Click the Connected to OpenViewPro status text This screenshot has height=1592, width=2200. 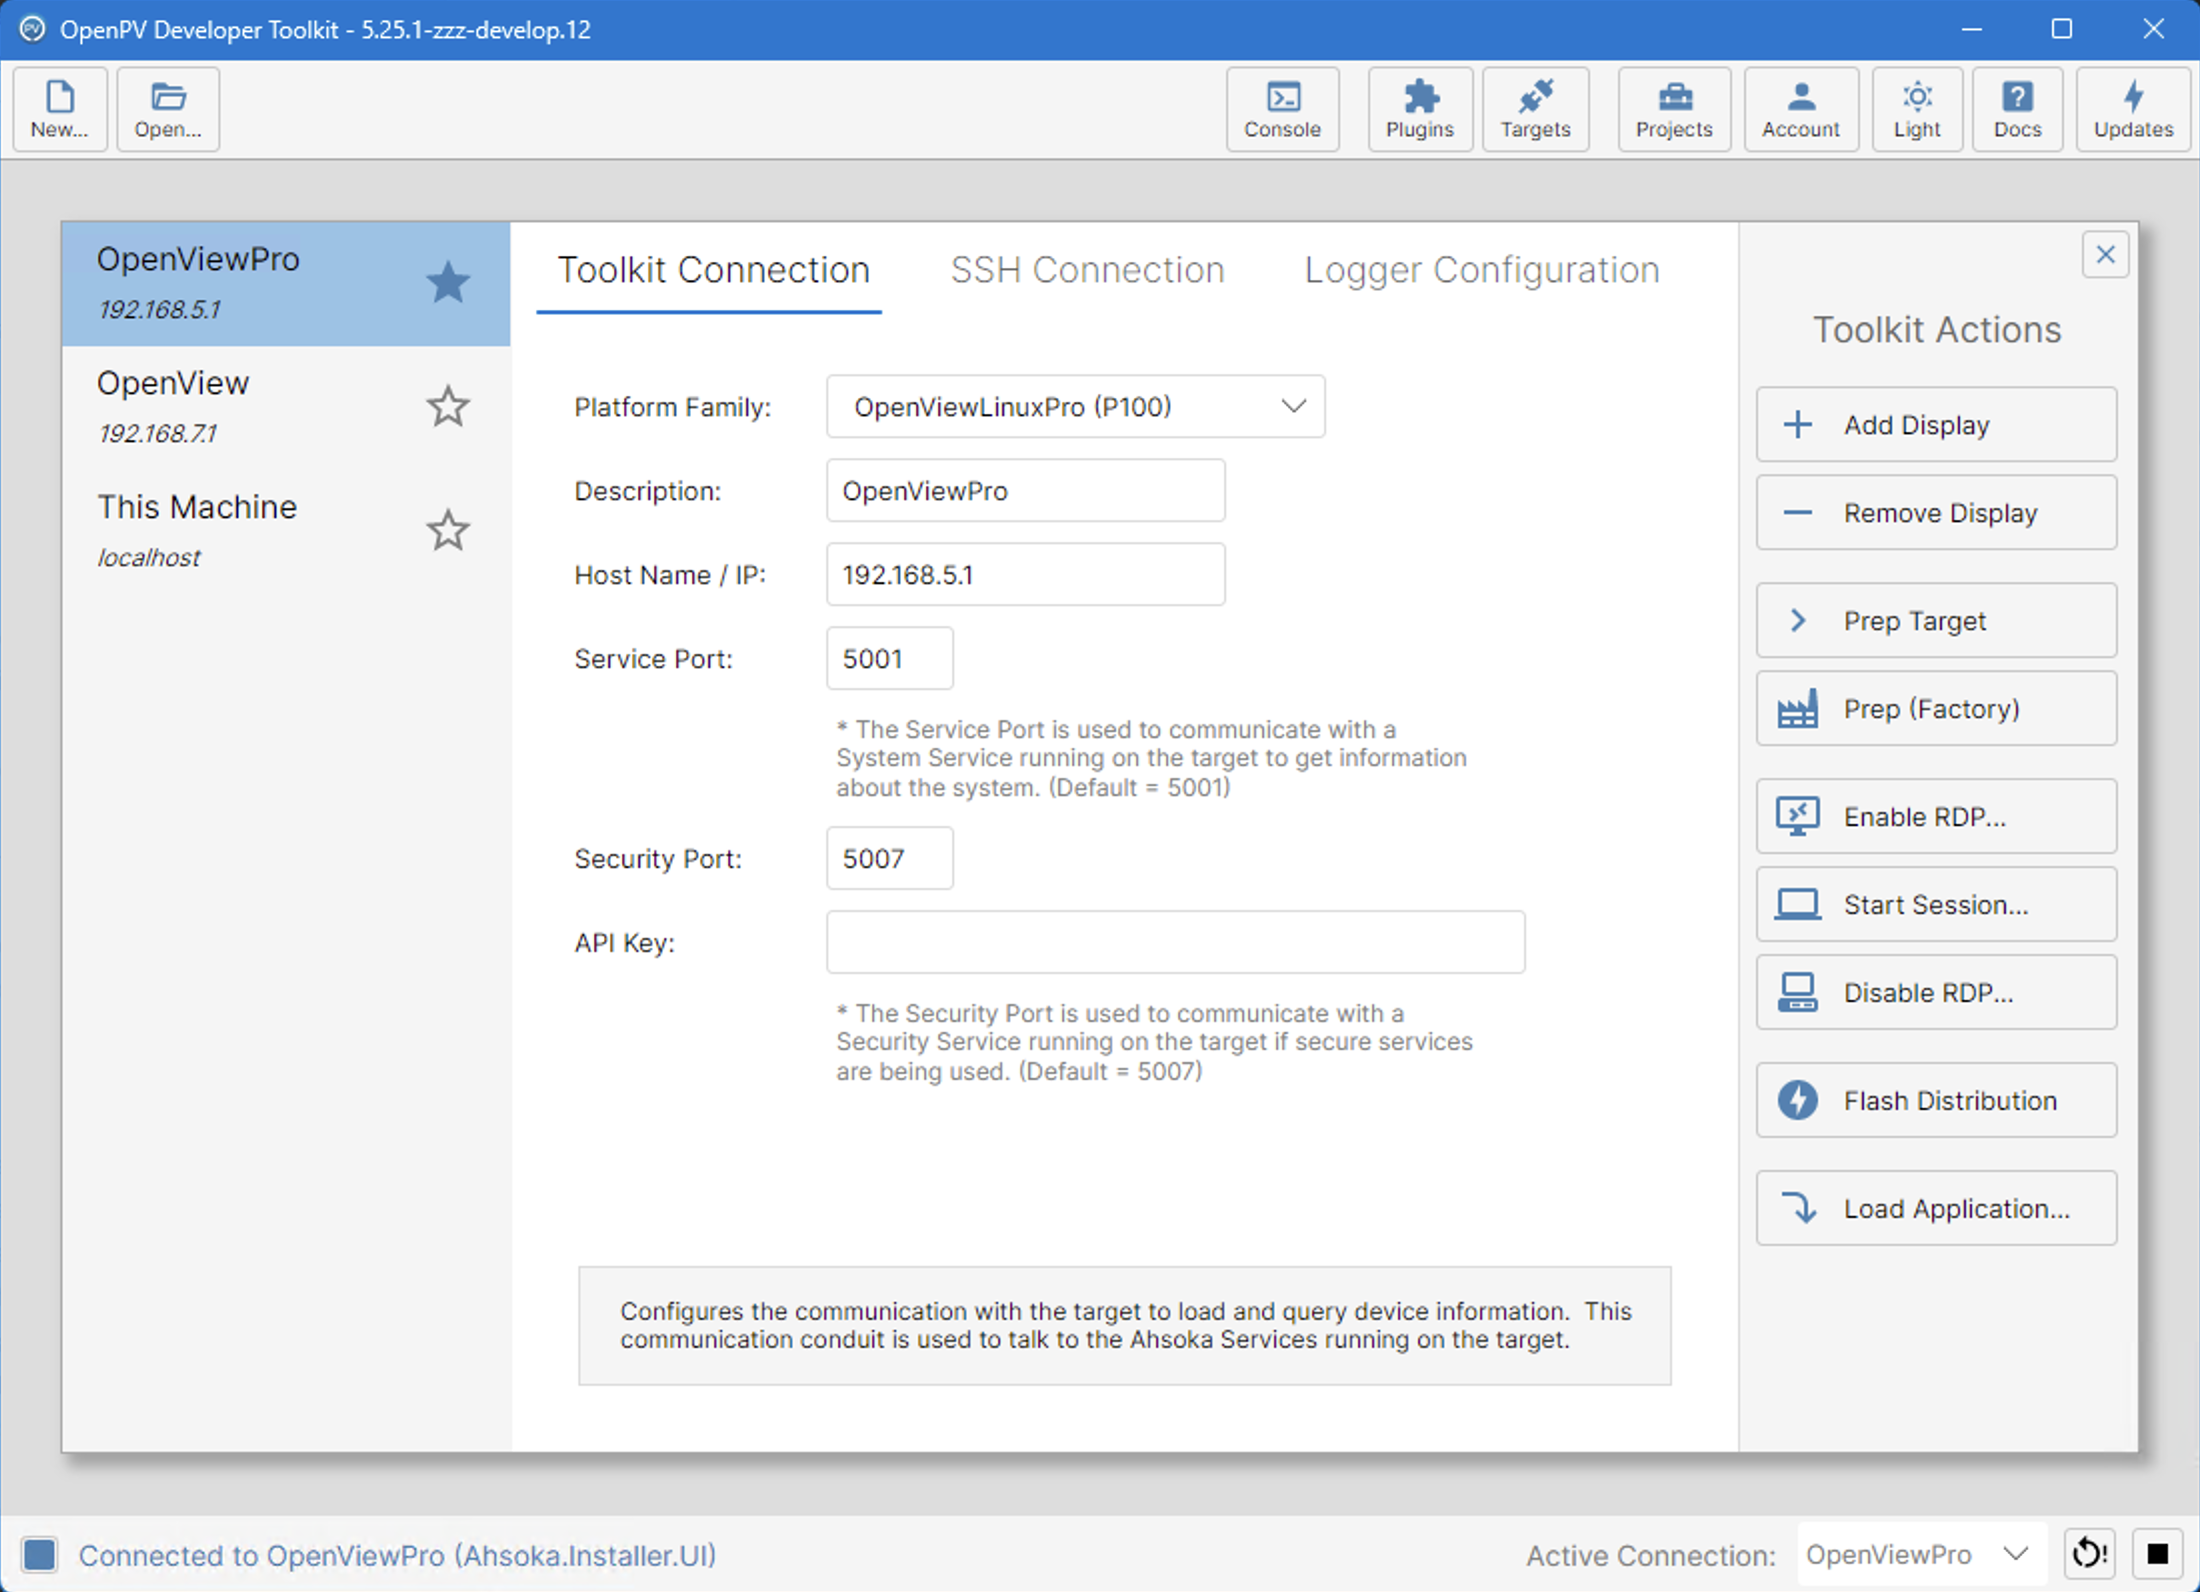[398, 1555]
